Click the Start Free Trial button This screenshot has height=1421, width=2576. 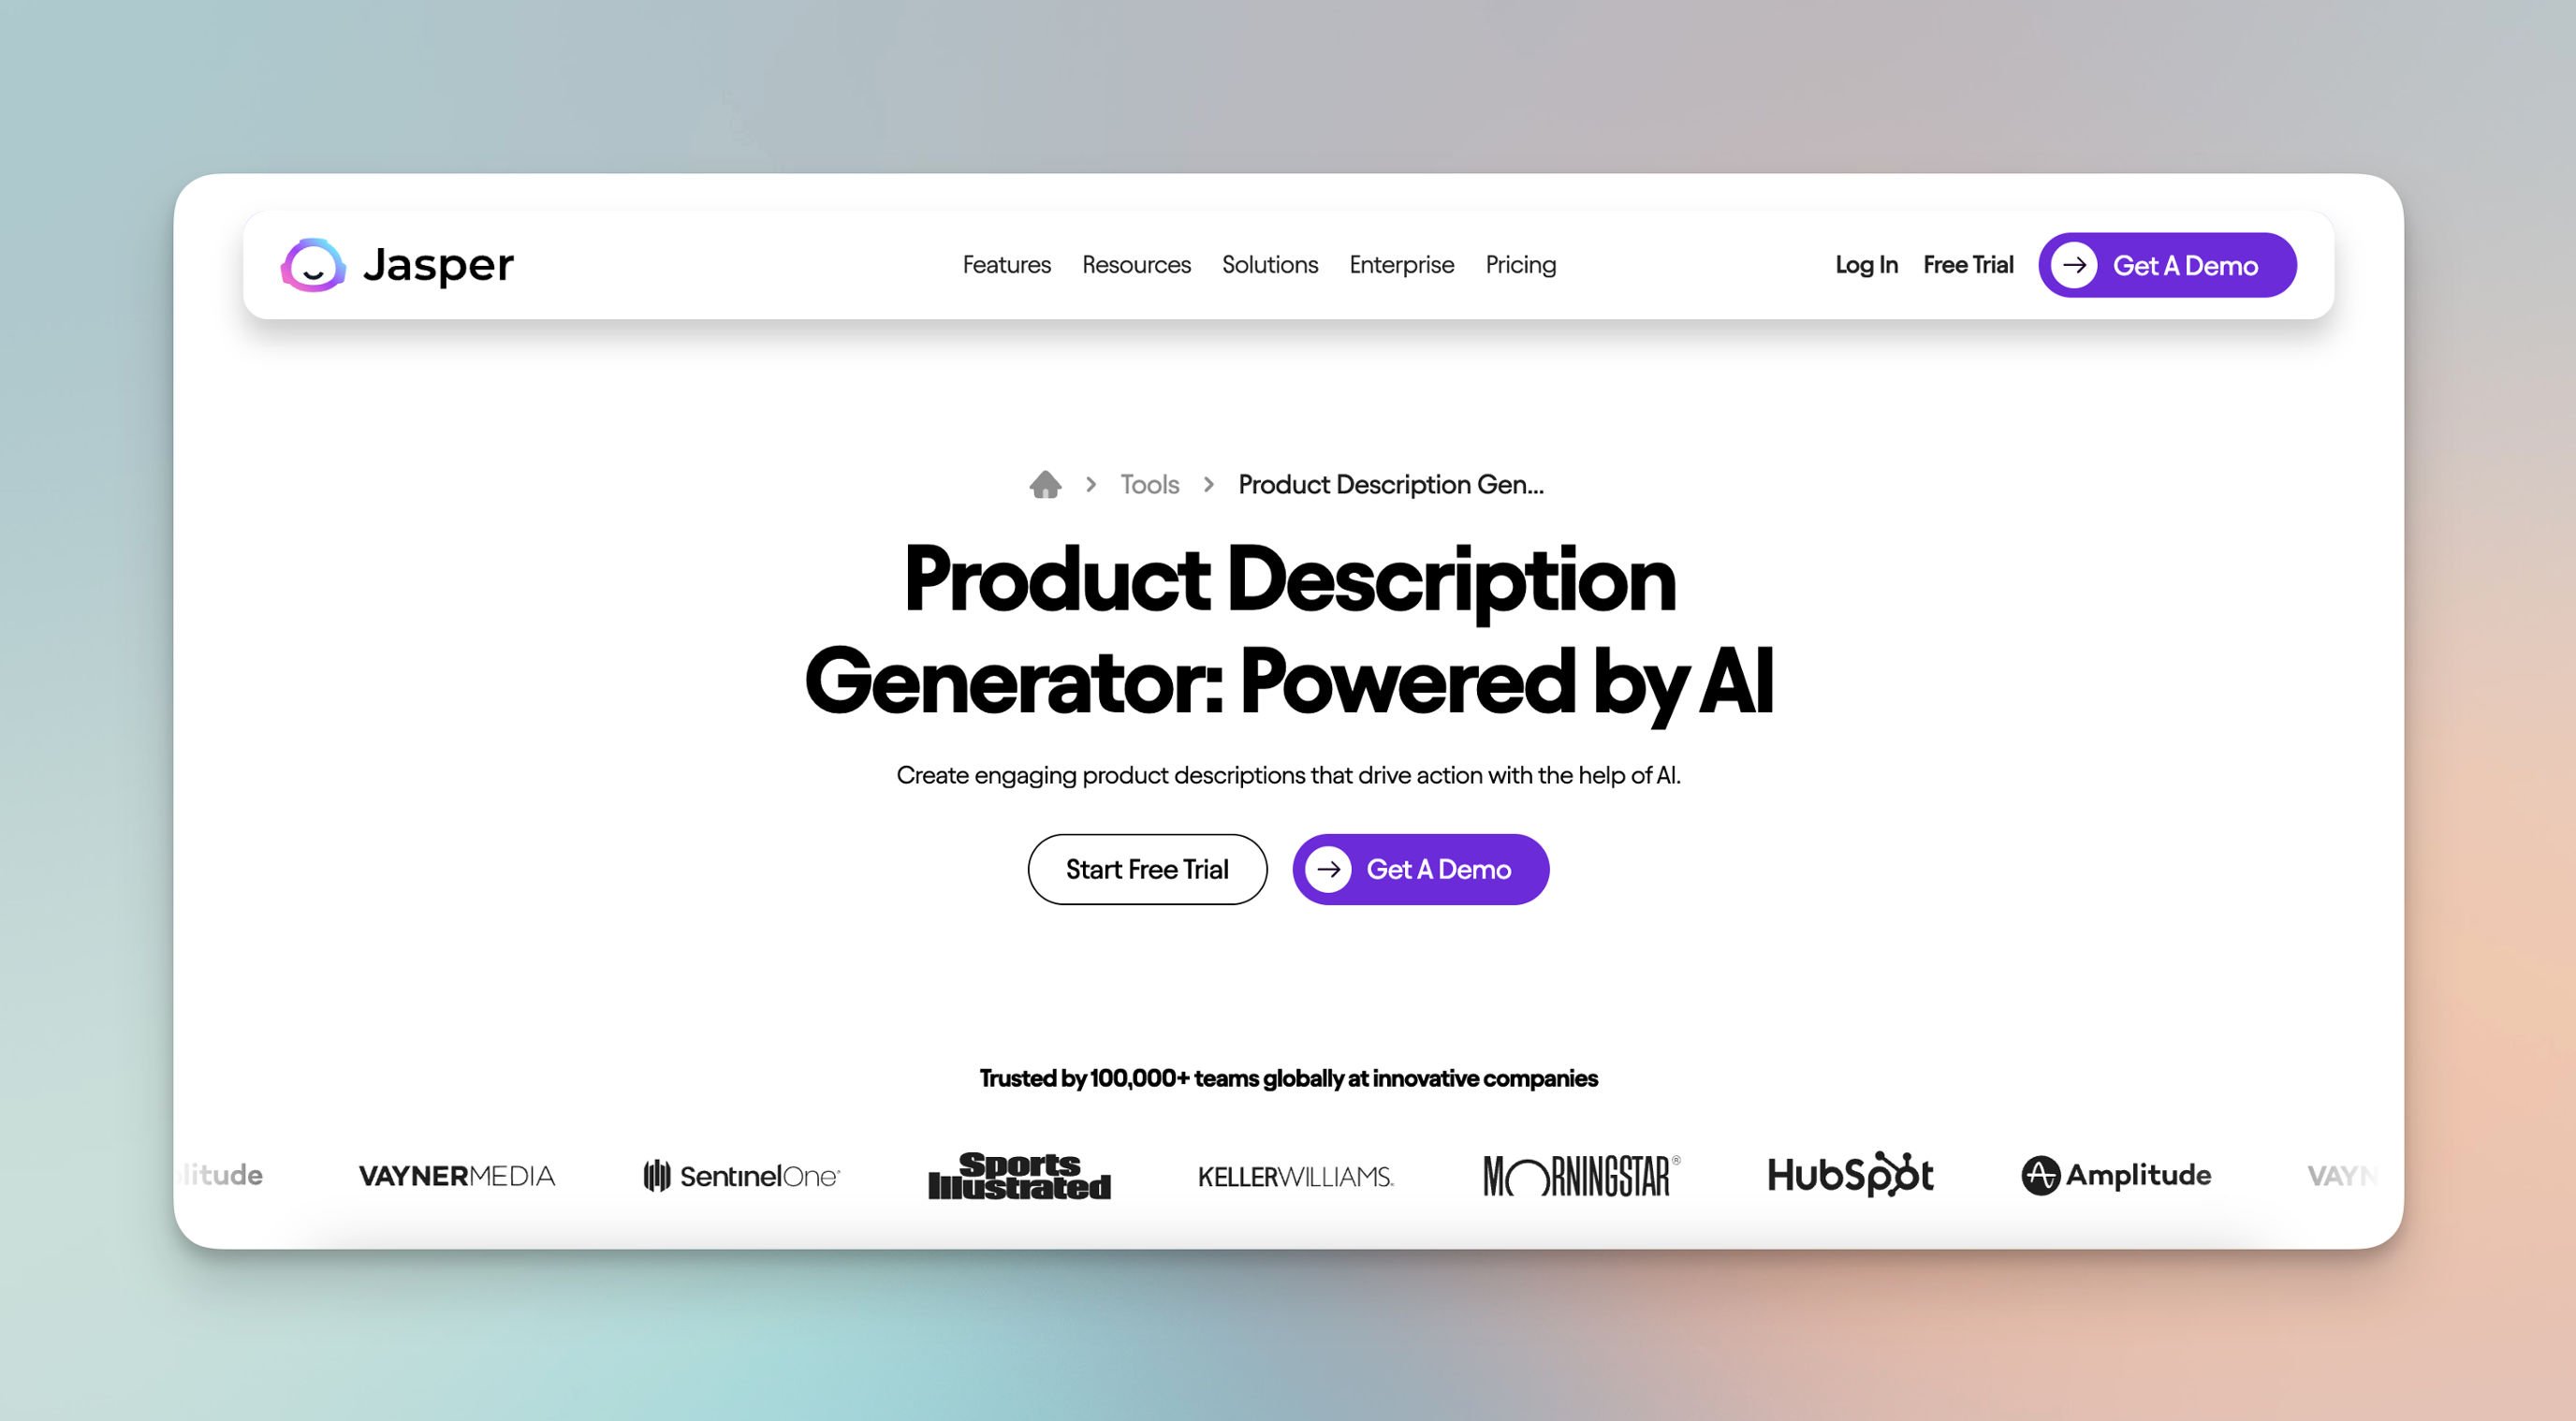point(1147,868)
